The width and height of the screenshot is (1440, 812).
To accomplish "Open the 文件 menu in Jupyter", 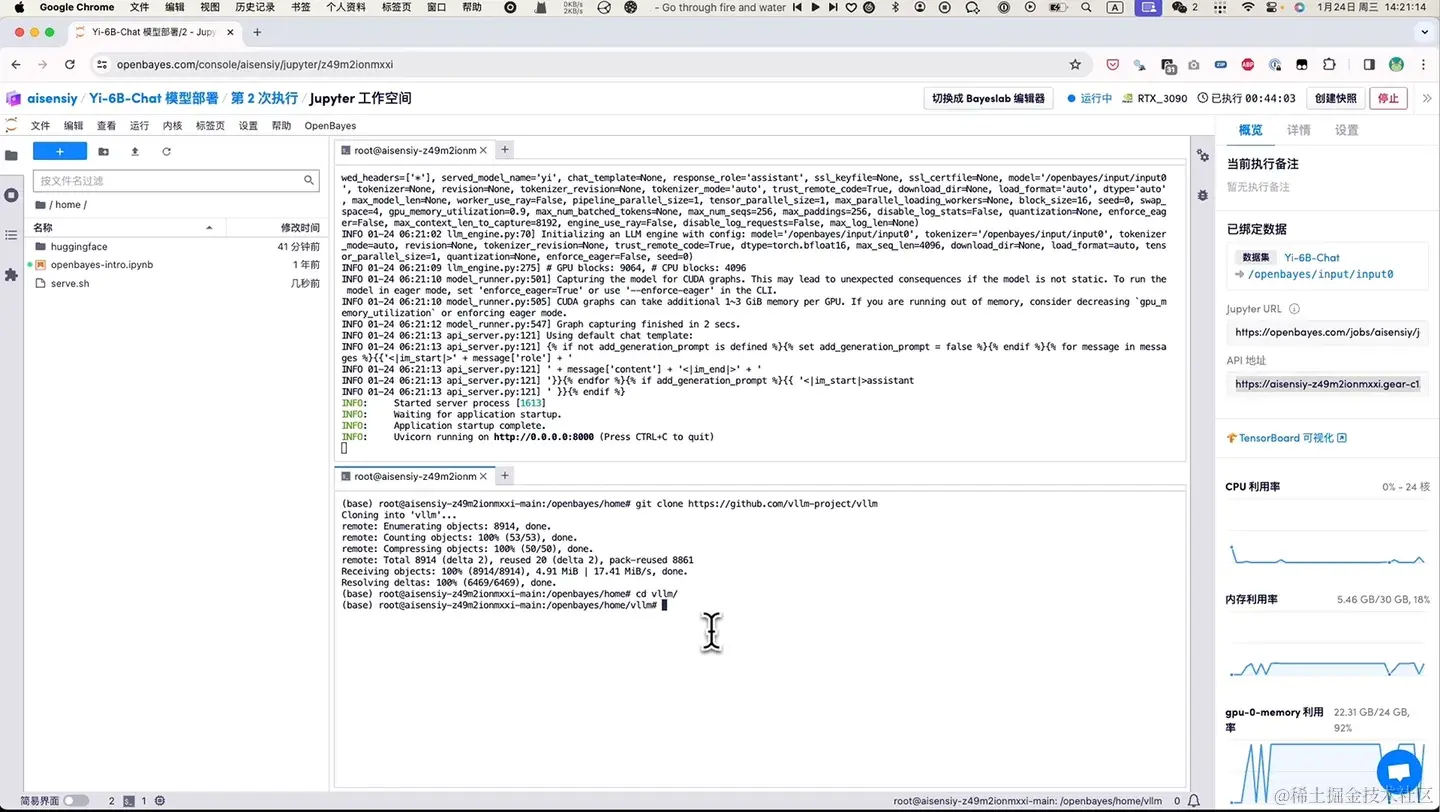I will pos(40,126).
